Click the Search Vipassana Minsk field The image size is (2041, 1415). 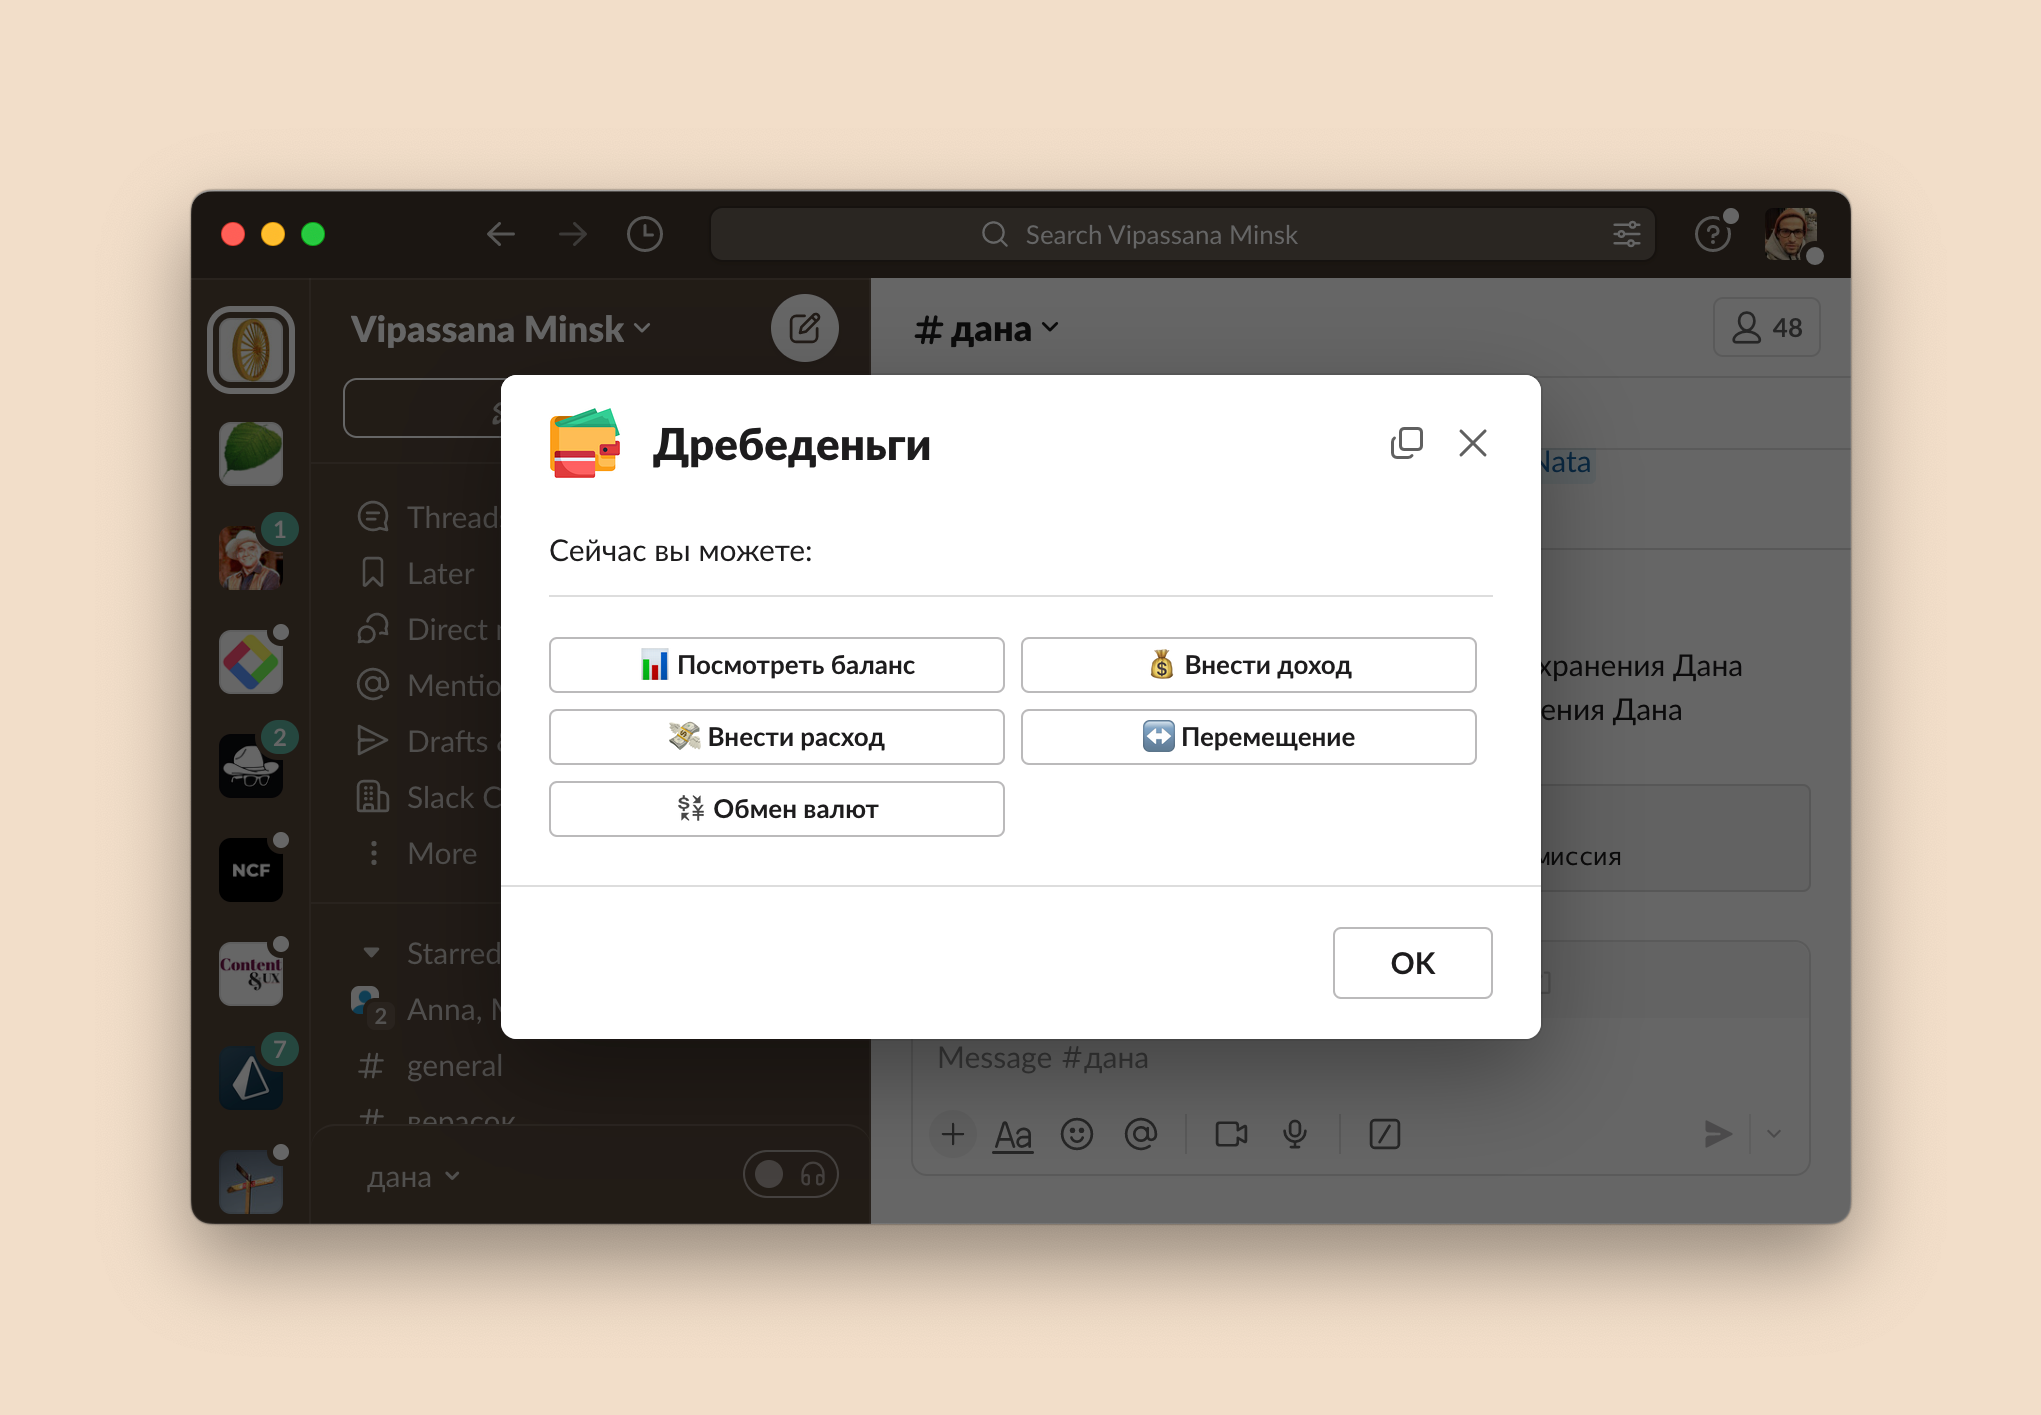[x=1182, y=234]
